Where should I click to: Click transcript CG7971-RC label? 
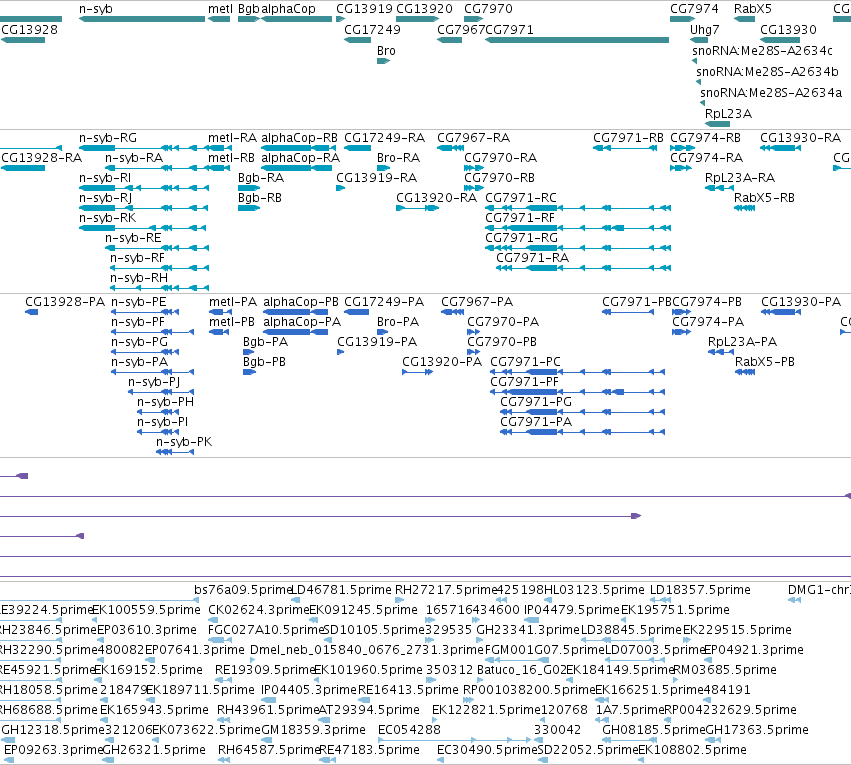coord(521,199)
